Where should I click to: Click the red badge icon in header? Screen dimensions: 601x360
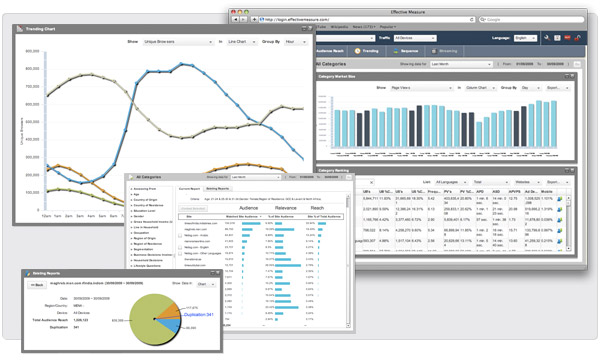pyautogui.click(x=567, y=38)
